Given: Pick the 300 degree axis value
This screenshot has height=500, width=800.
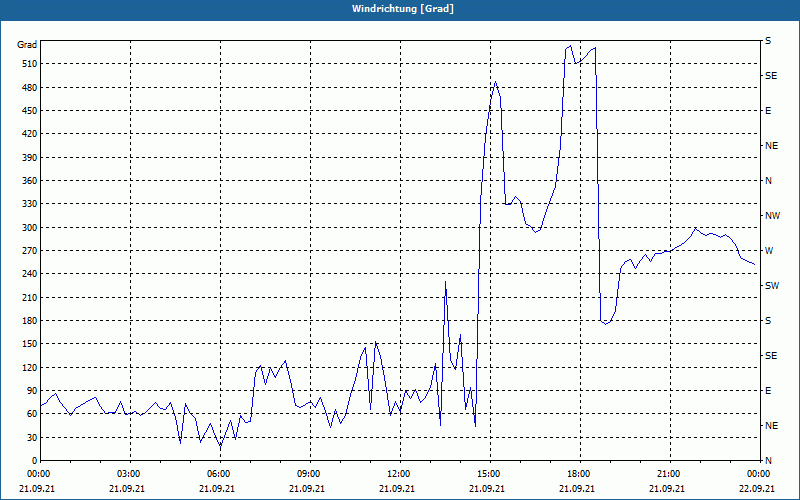Looking at the screenshot, I should [30, 228].
